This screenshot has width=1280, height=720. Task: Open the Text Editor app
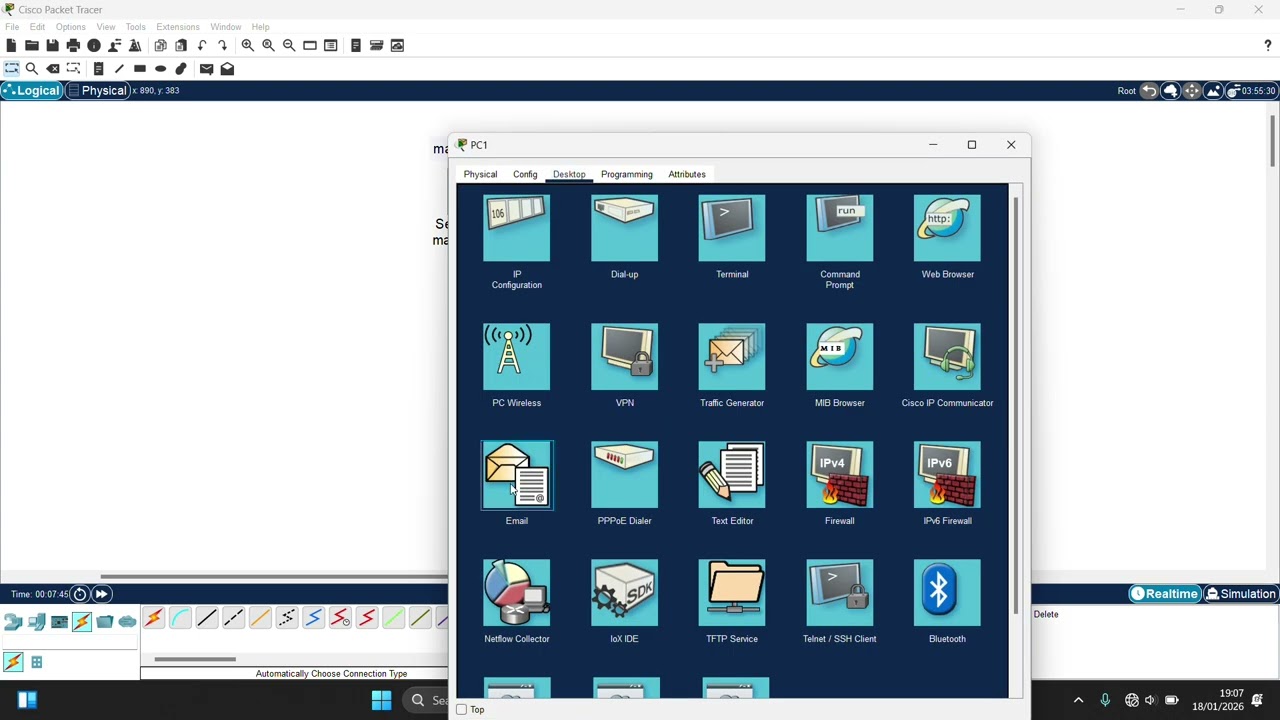coord(732,483)
